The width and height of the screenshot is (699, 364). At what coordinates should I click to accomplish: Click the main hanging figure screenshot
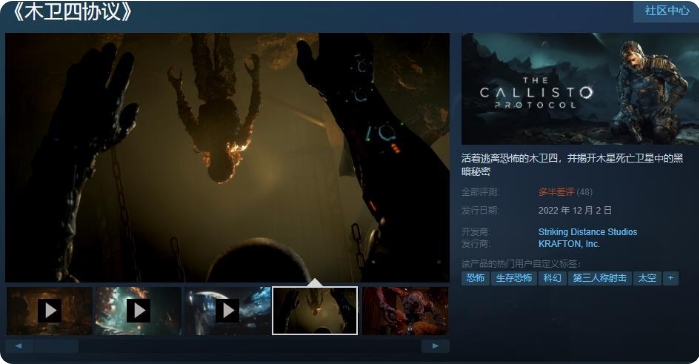227,157
